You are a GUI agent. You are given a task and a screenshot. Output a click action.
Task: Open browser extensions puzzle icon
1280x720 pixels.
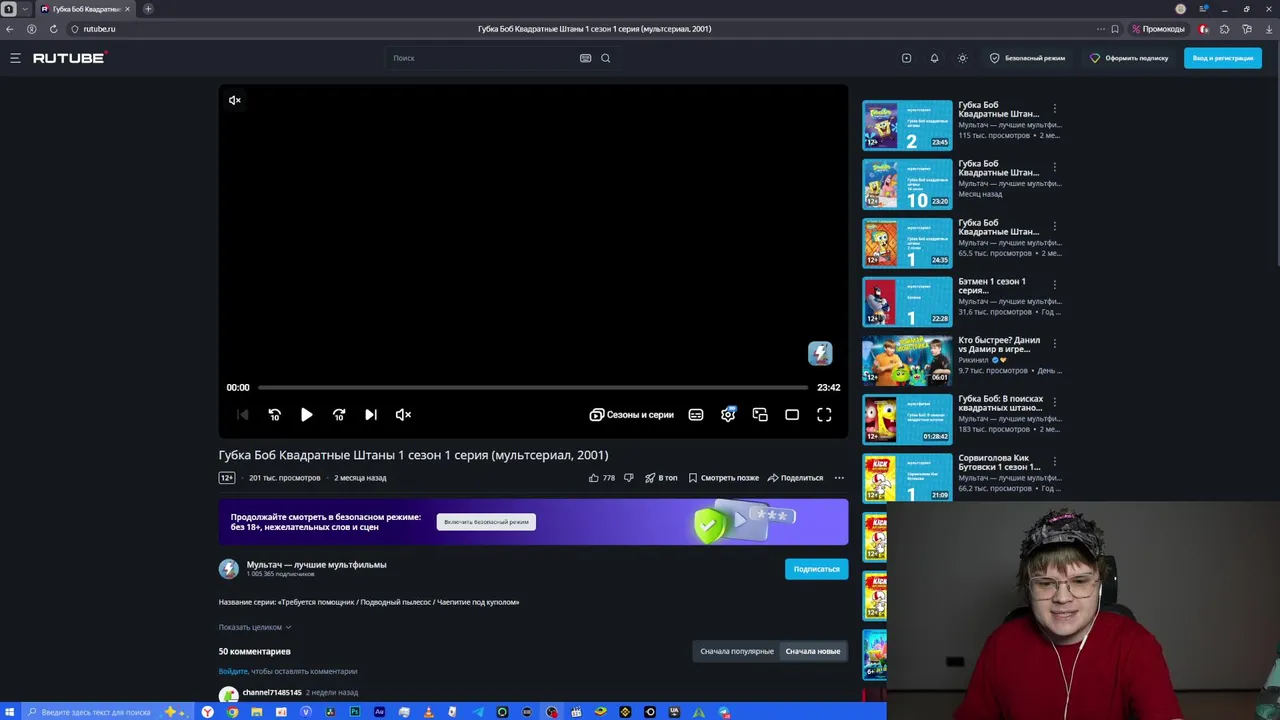pyautogui.click(x=1224, y=29)
